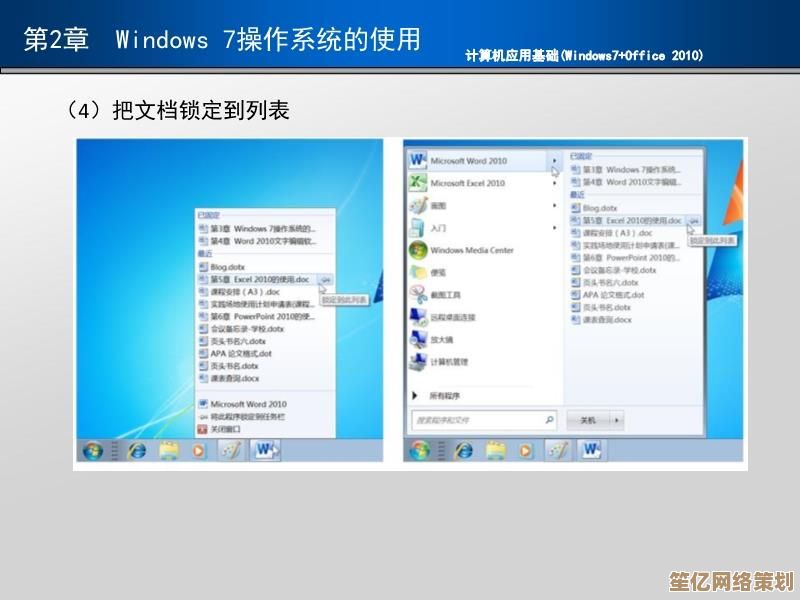Click the 关机 shutdown button
This screenshot has height=600, width=800.
pyautogui.click(x=589, y=420)
